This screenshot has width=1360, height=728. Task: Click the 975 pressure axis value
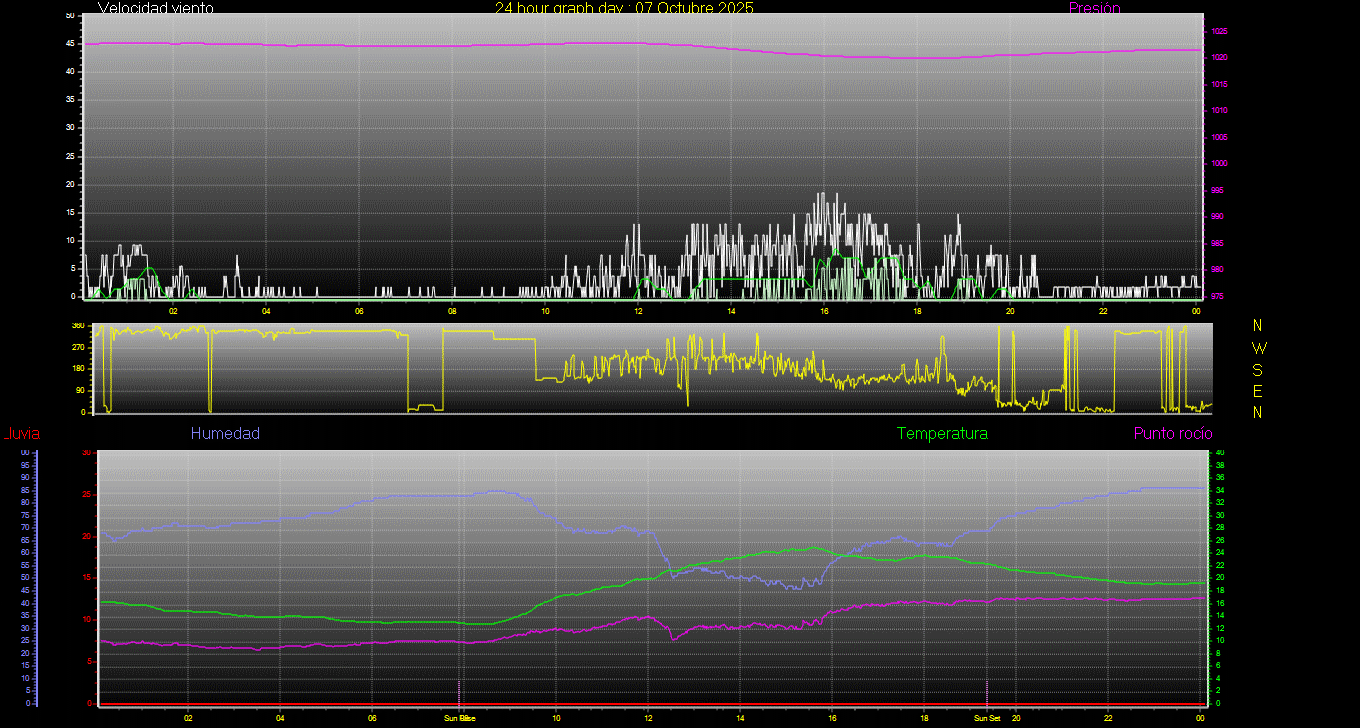tap(1220, 296)
